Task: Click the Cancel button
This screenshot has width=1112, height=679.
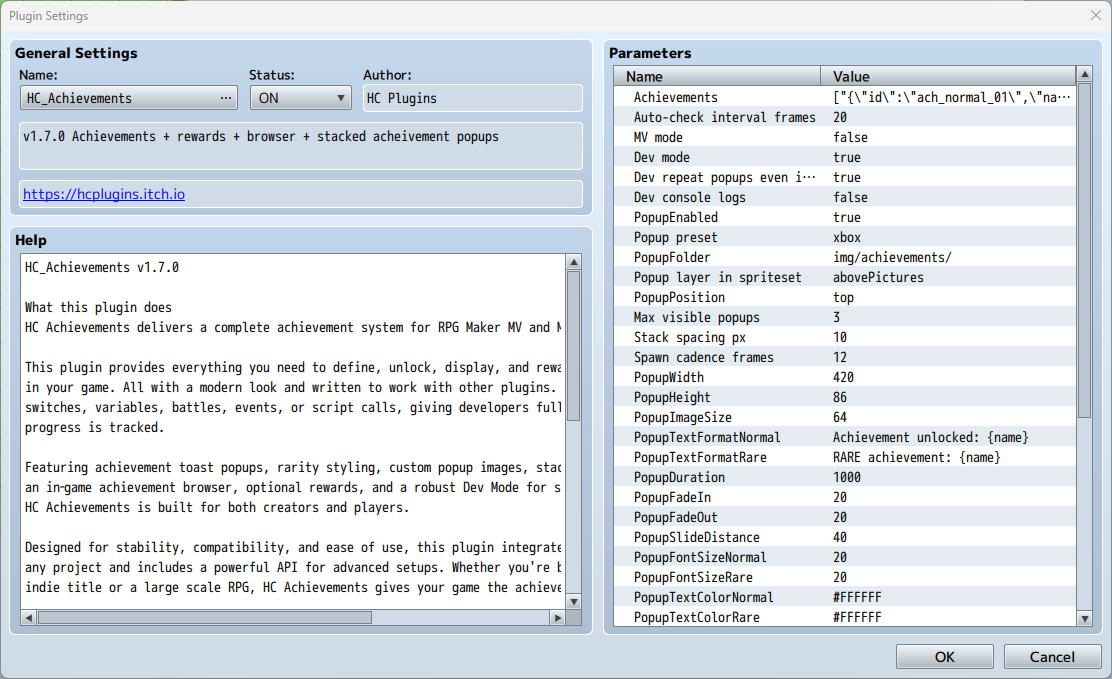Action: [1052, 657]
